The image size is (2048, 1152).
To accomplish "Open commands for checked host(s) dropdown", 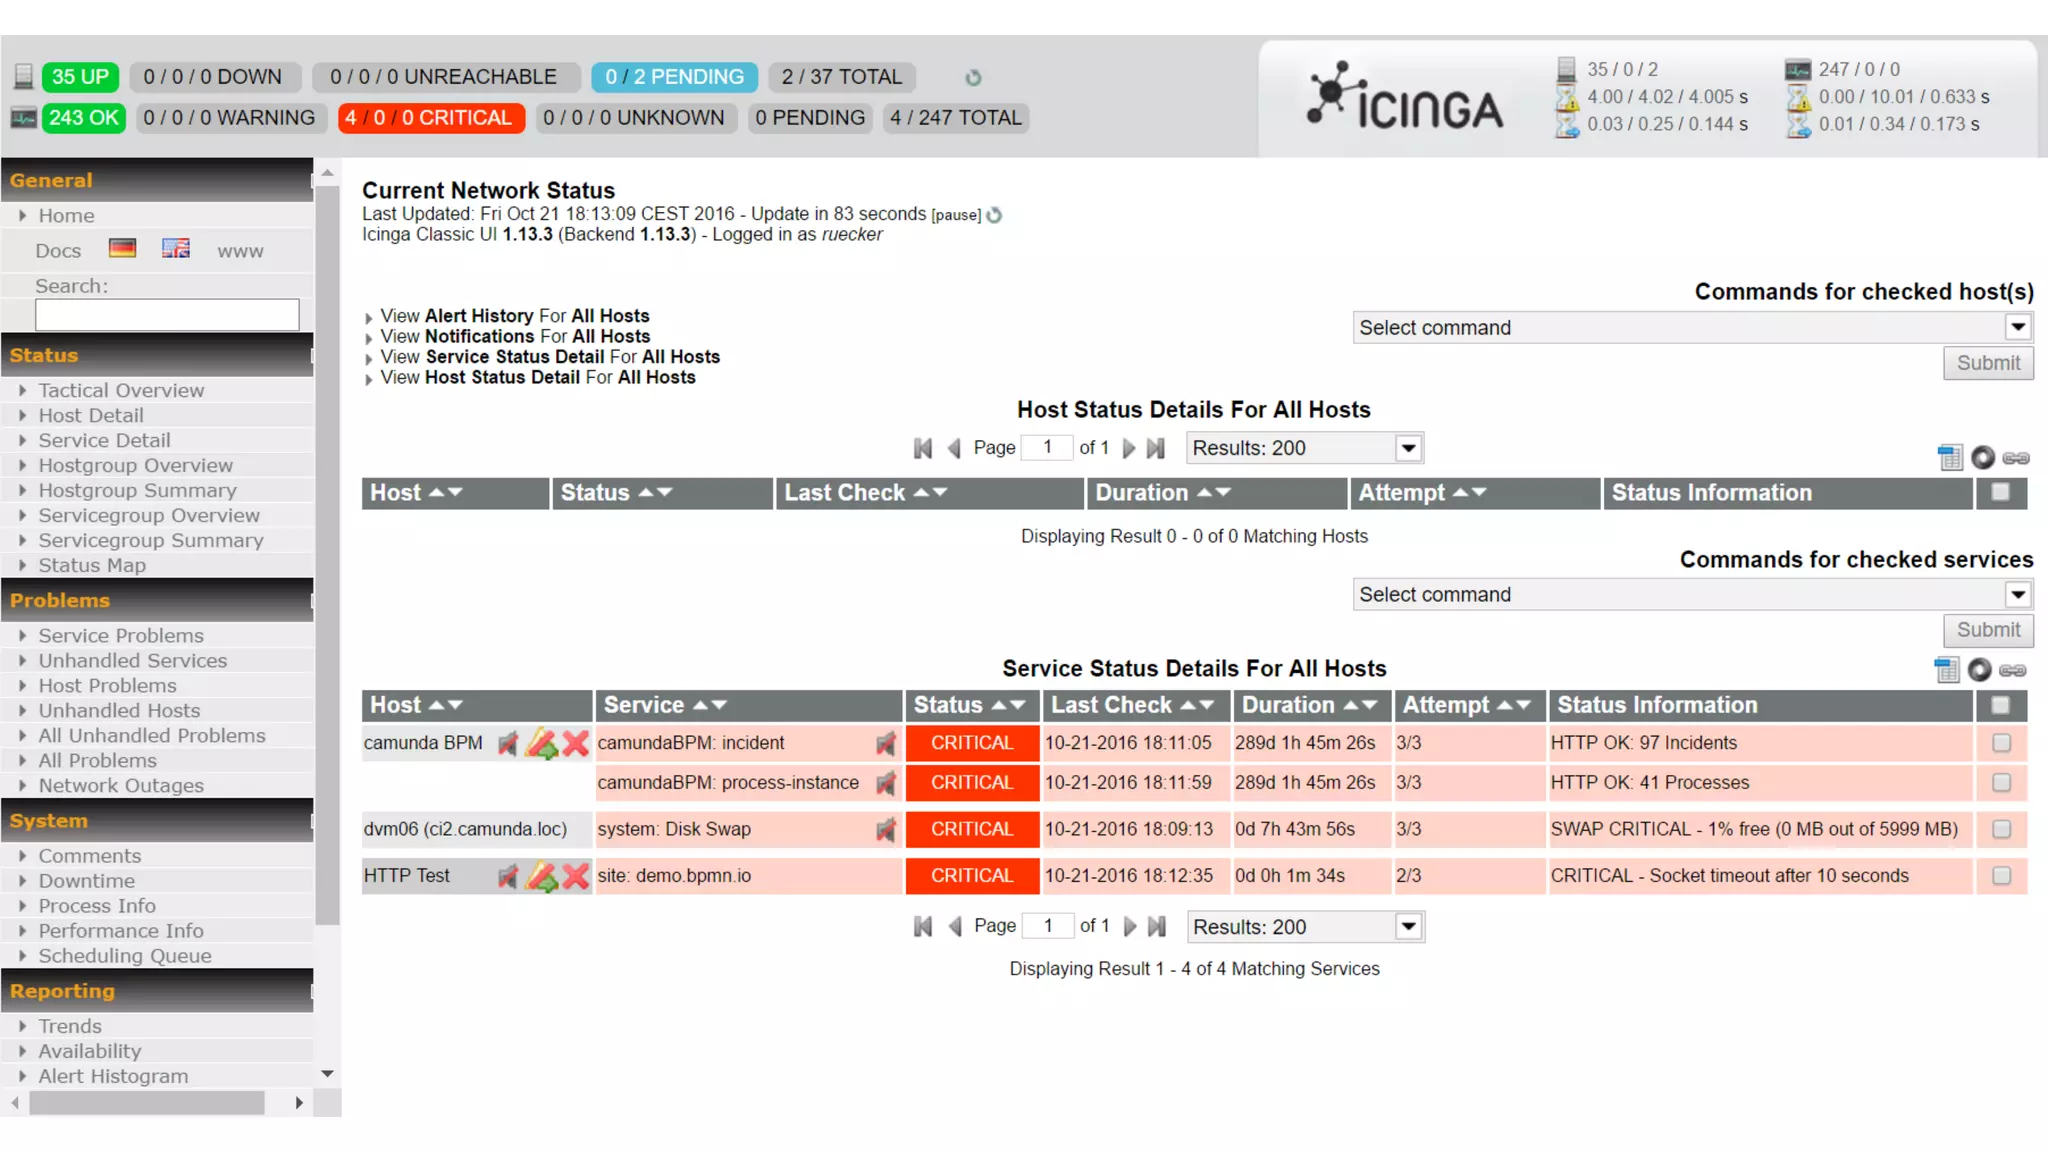I will (1692, 327).
